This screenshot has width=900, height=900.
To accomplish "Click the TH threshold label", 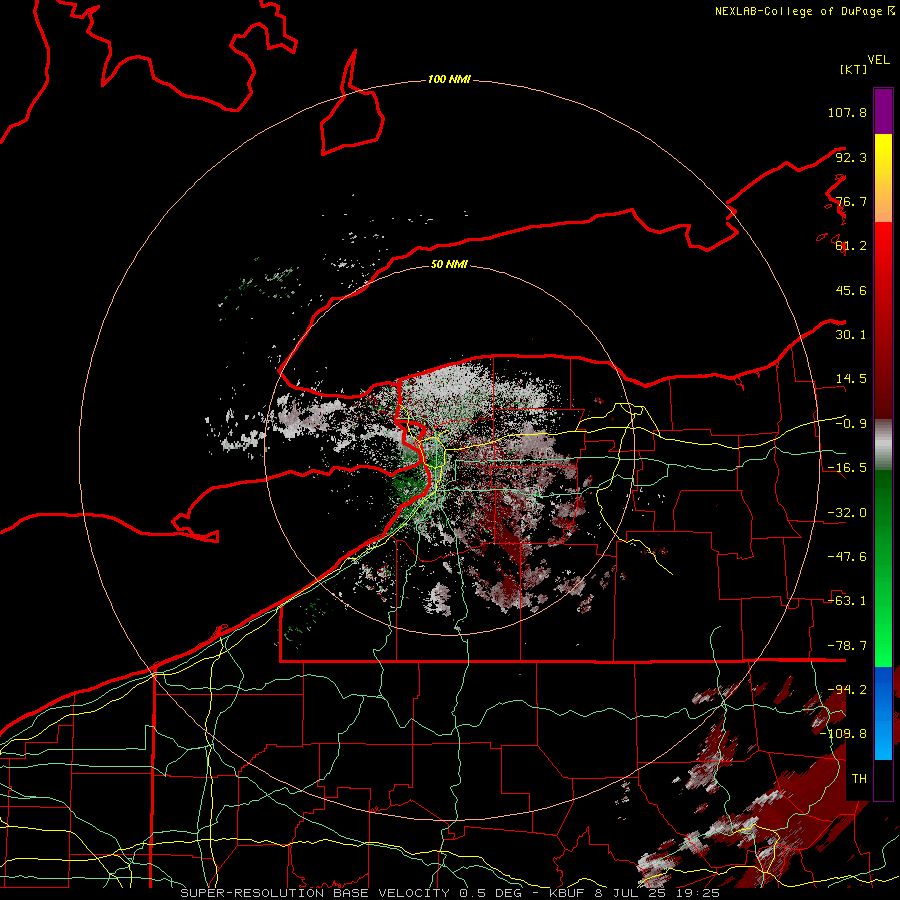I will point(859,779).
